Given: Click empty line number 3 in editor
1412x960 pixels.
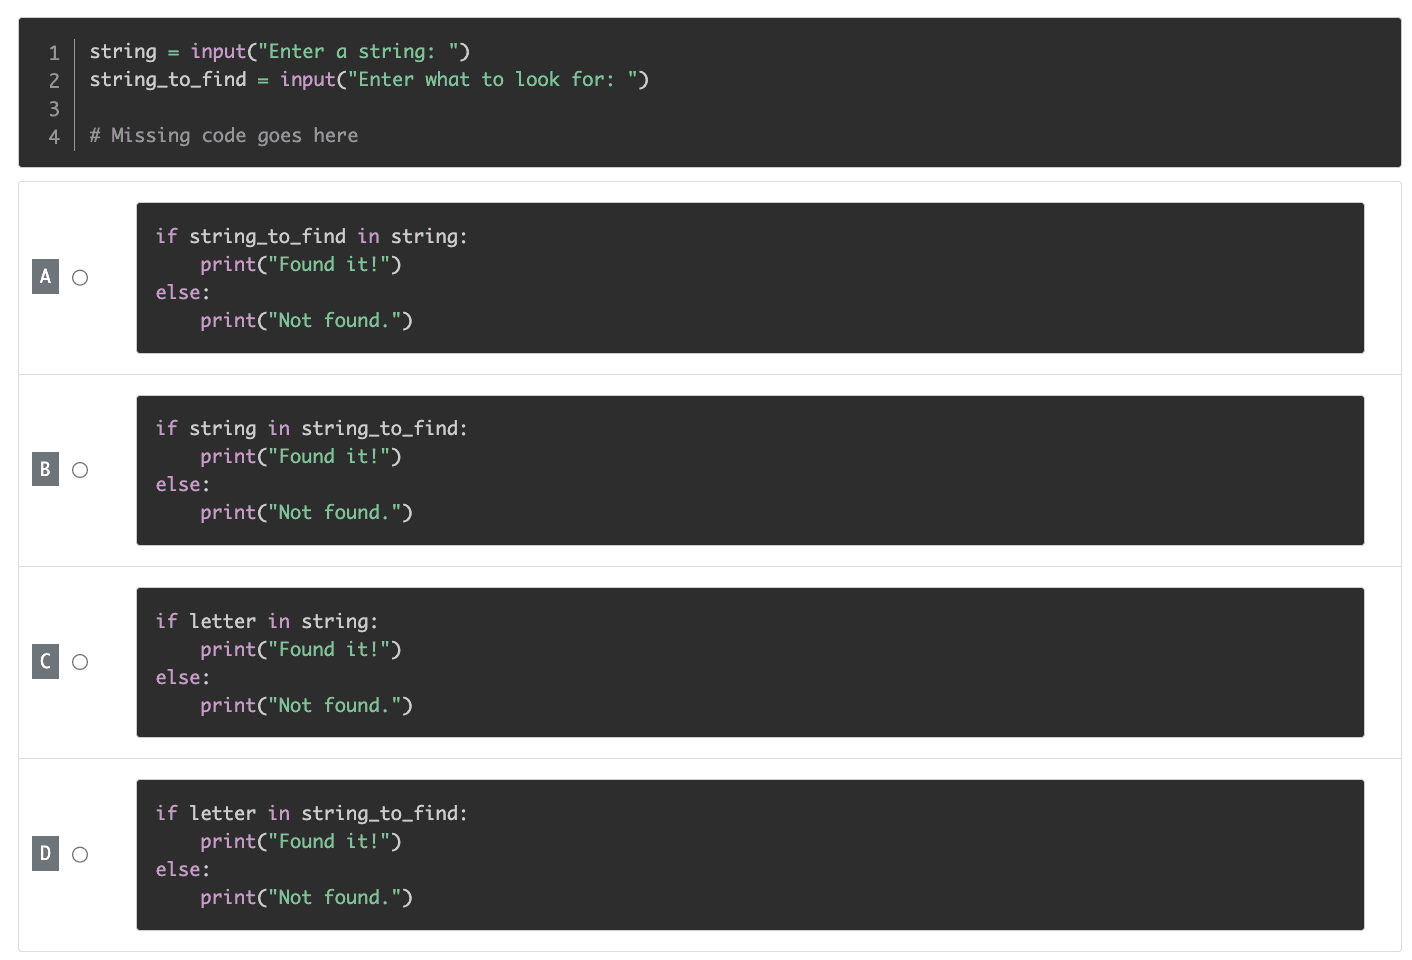Looking at the screenshot, I should coord(54,108).
